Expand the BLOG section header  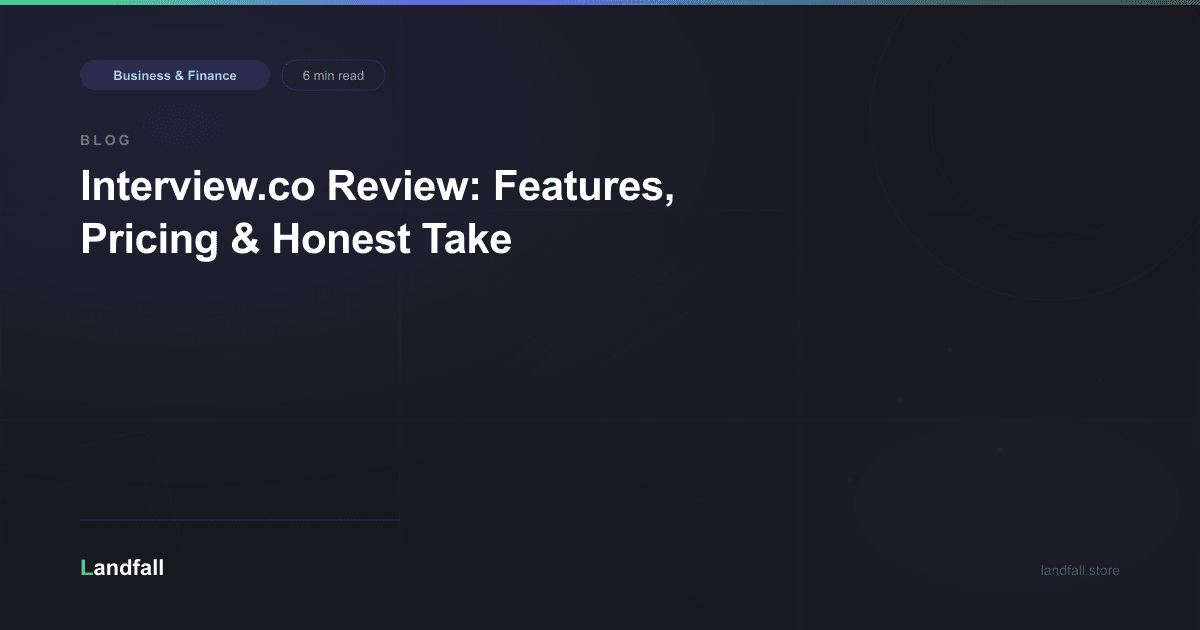click(105, 140)
